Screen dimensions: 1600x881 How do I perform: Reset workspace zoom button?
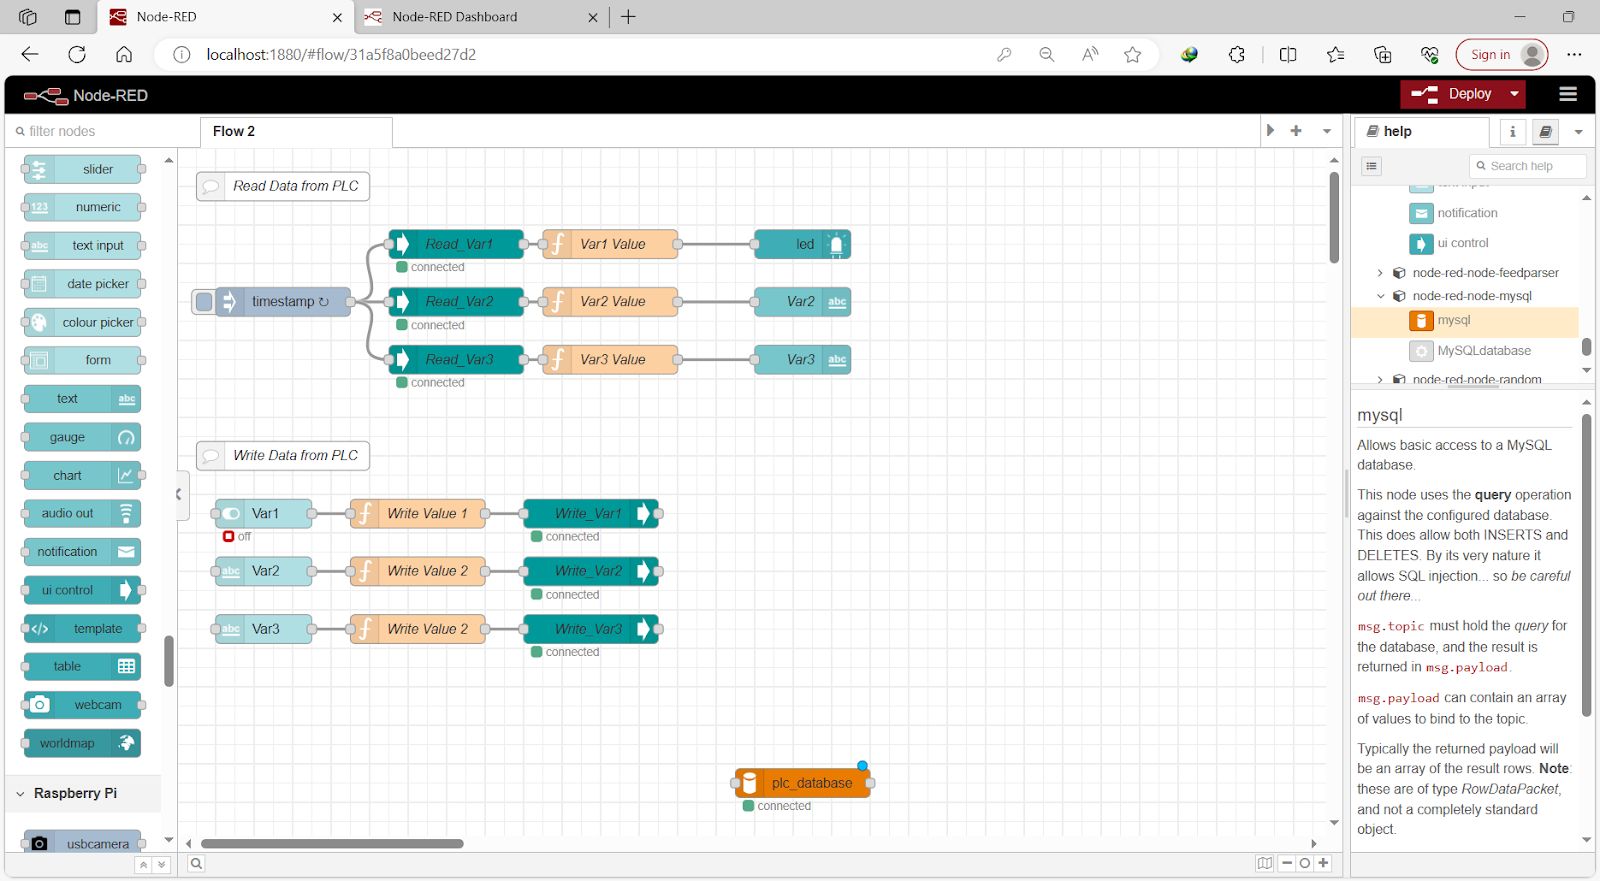(1305, 864)
